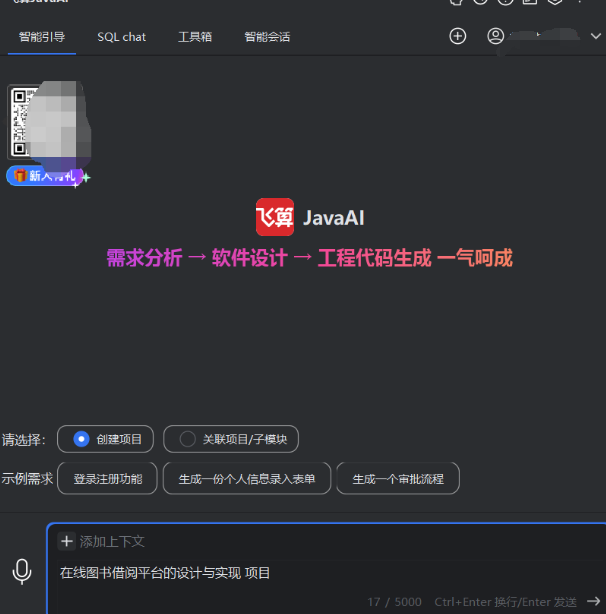Click the 登录注册功能 example button
This screenshot has height=614, width=606.
coord(107,479)
